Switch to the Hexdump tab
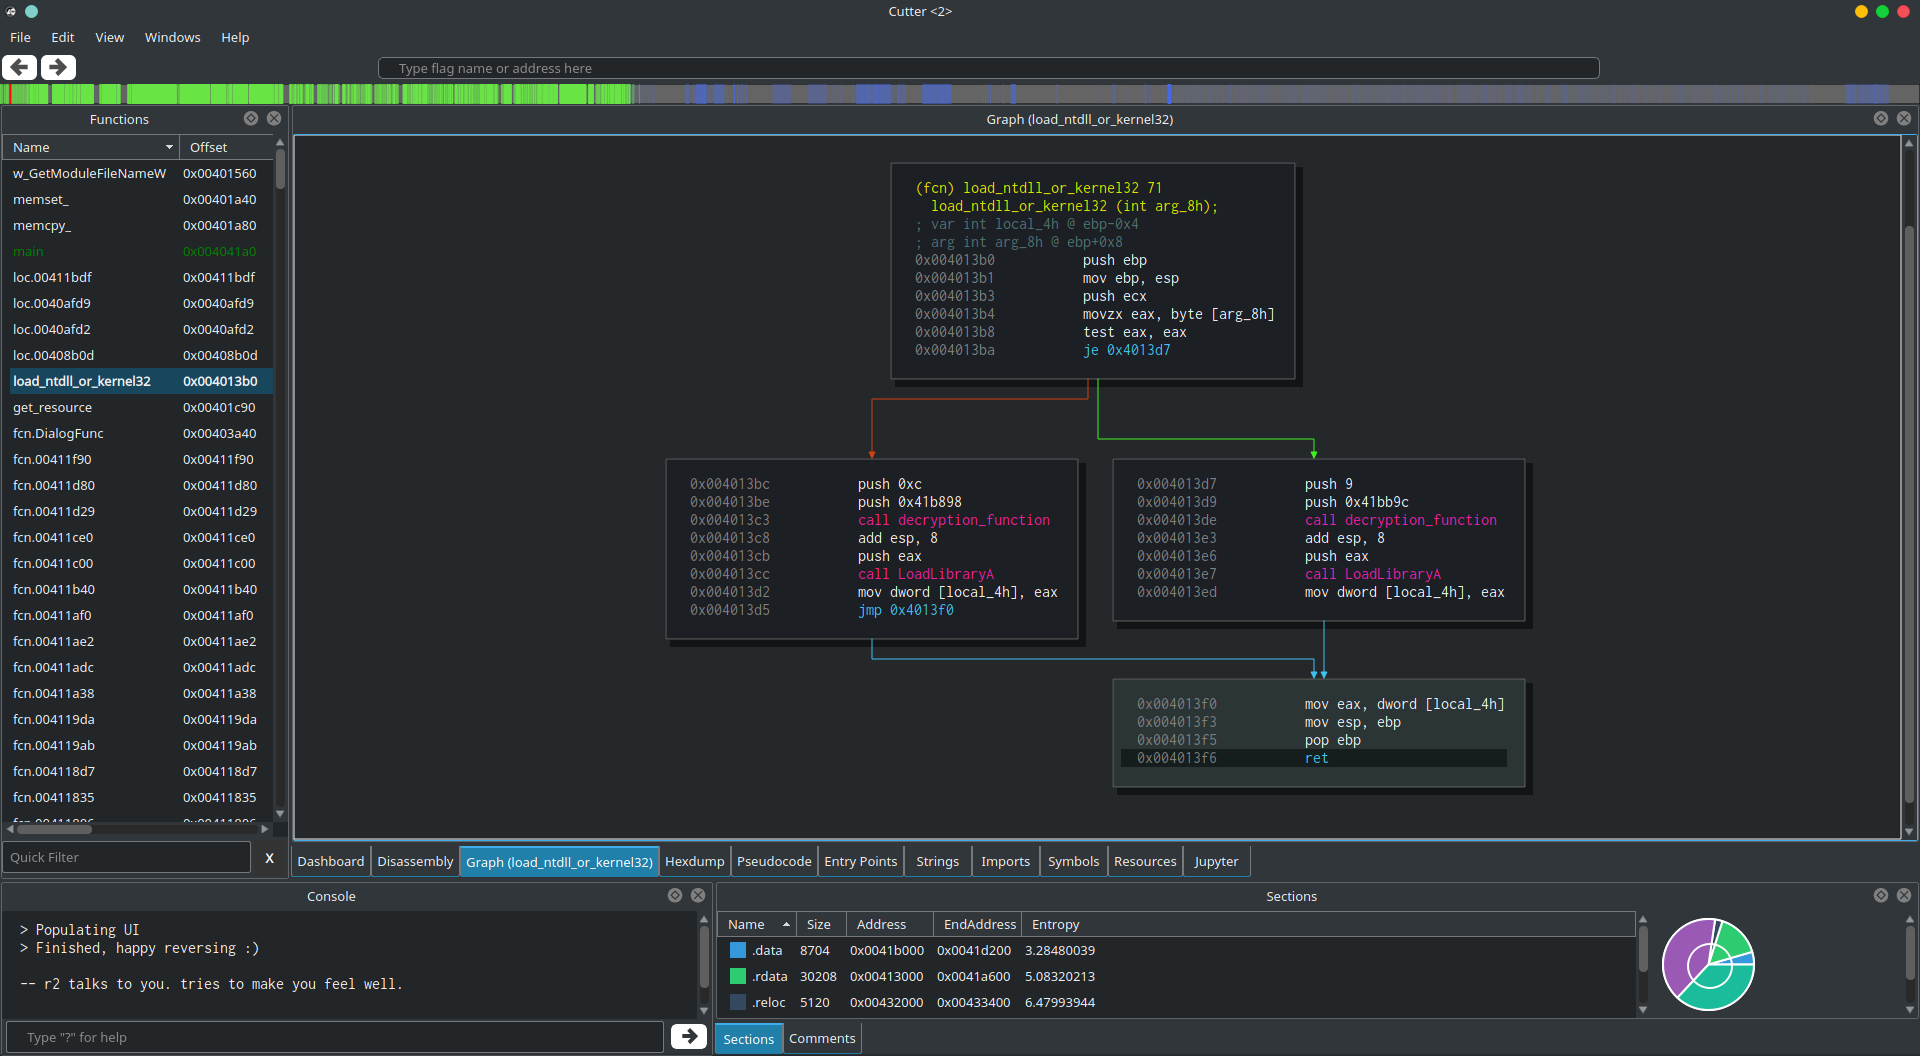The width and height of the screenshot is (1920, 1056). point(694,861)
